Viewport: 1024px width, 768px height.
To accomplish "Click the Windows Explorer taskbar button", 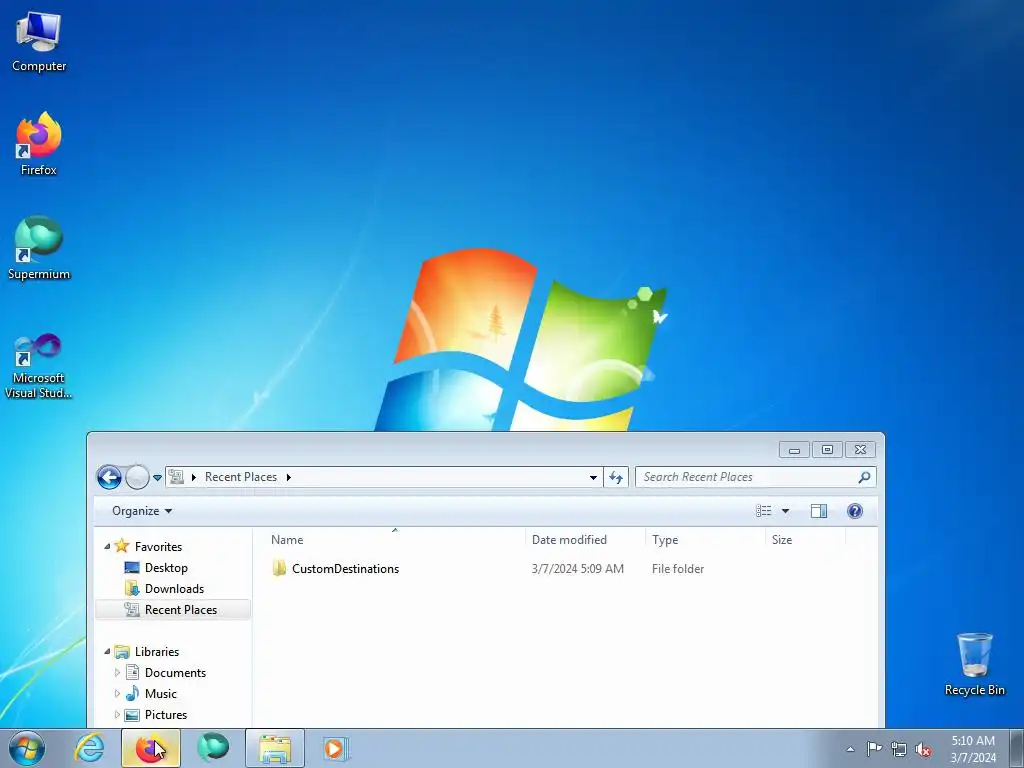I will (275, 748).
